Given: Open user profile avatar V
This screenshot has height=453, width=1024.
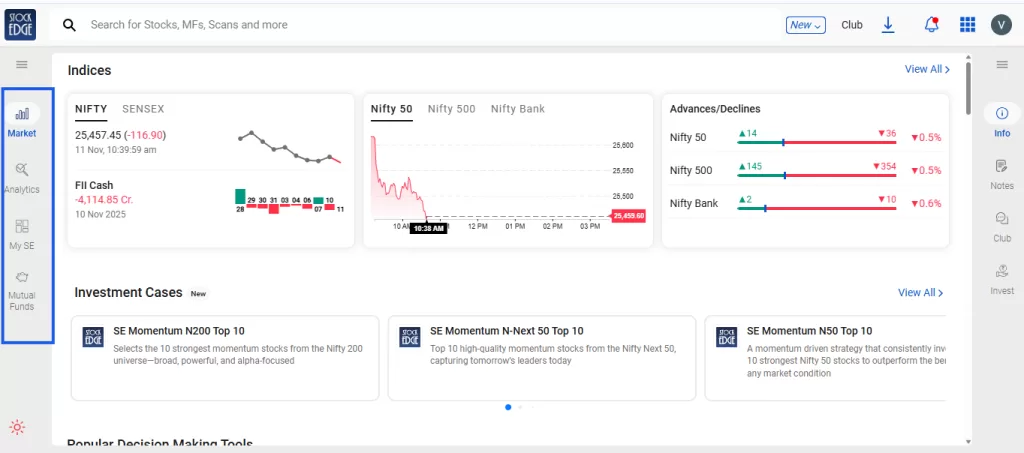Looking at the screenshot, I should click(x=1001, y=25).
